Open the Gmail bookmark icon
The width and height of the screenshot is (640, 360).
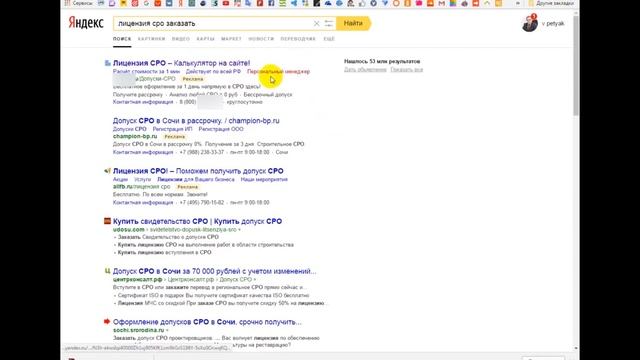click(x=441, y=3)
